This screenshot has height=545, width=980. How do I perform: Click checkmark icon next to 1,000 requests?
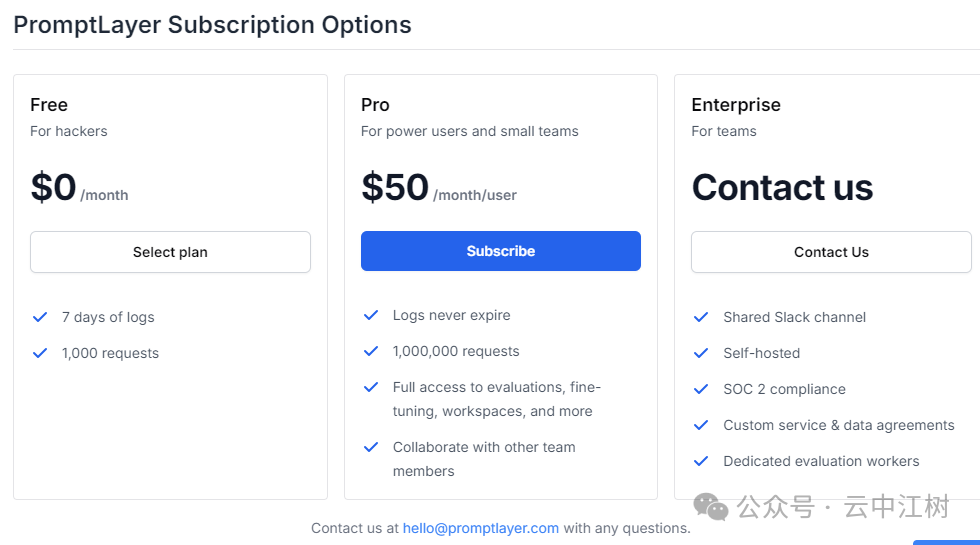(40, 353)
